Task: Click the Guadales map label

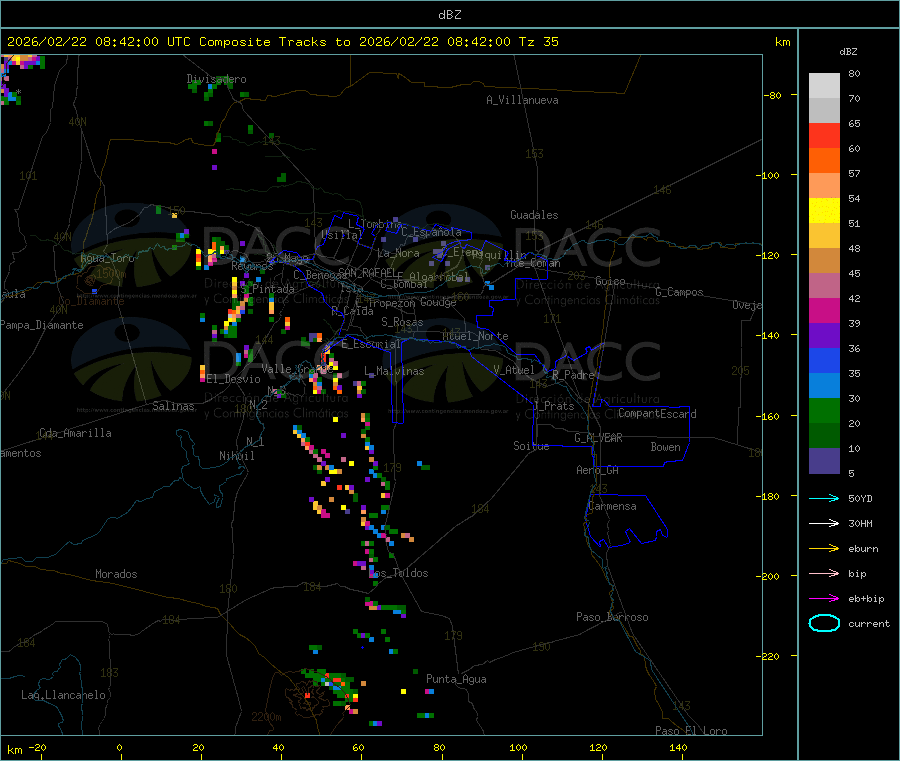Action: [534, 215]
